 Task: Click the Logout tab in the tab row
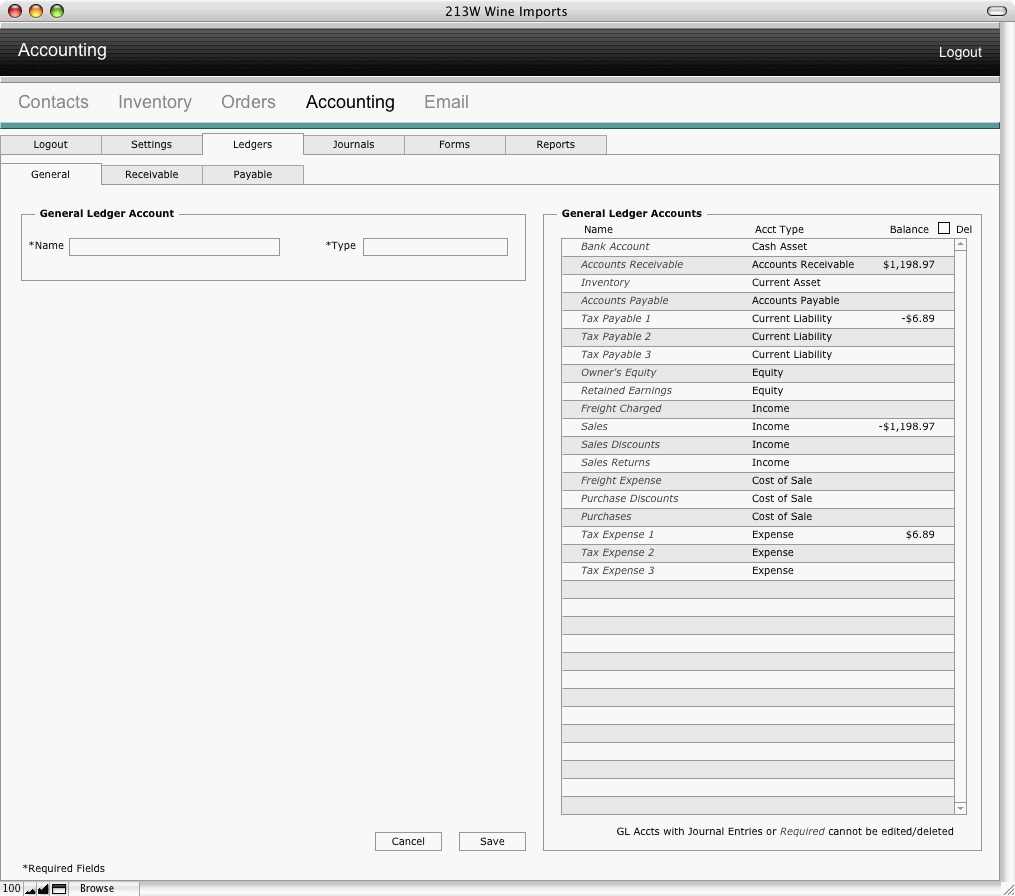[x=50, y=144]
